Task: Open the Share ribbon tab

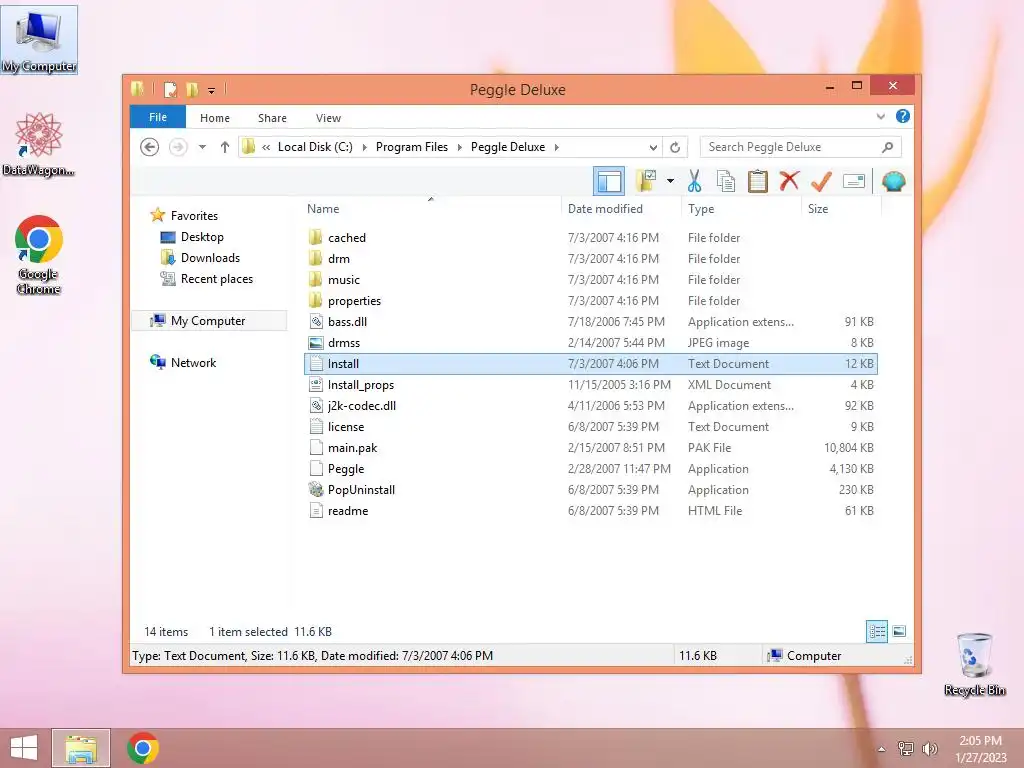Action: tap(272, 118)
